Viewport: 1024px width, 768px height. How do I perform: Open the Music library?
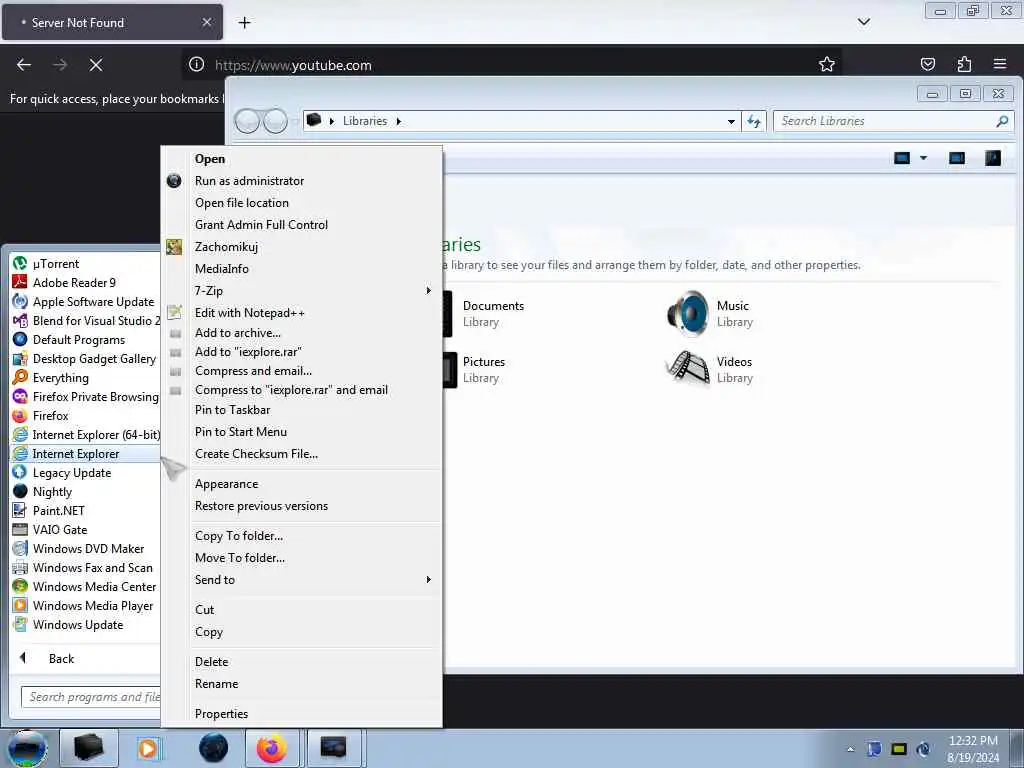[711, 313]
